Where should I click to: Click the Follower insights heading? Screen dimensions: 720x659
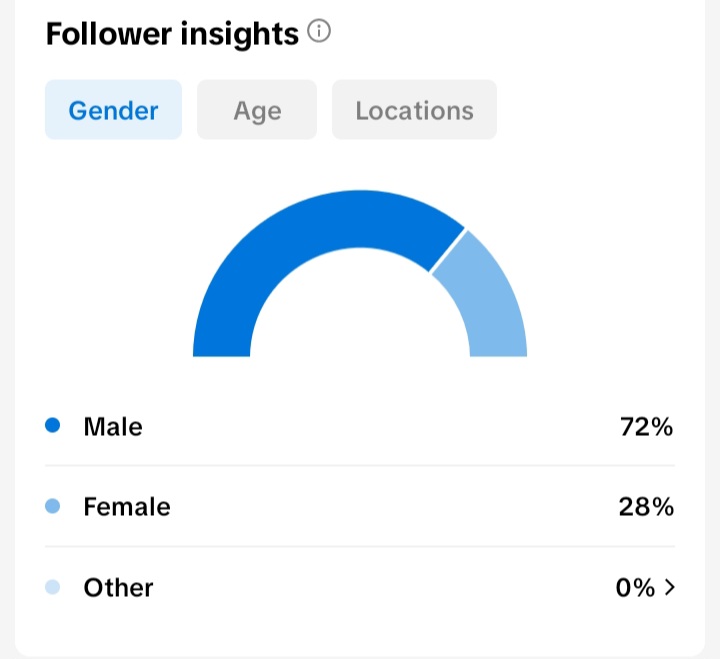click(172, 34)
